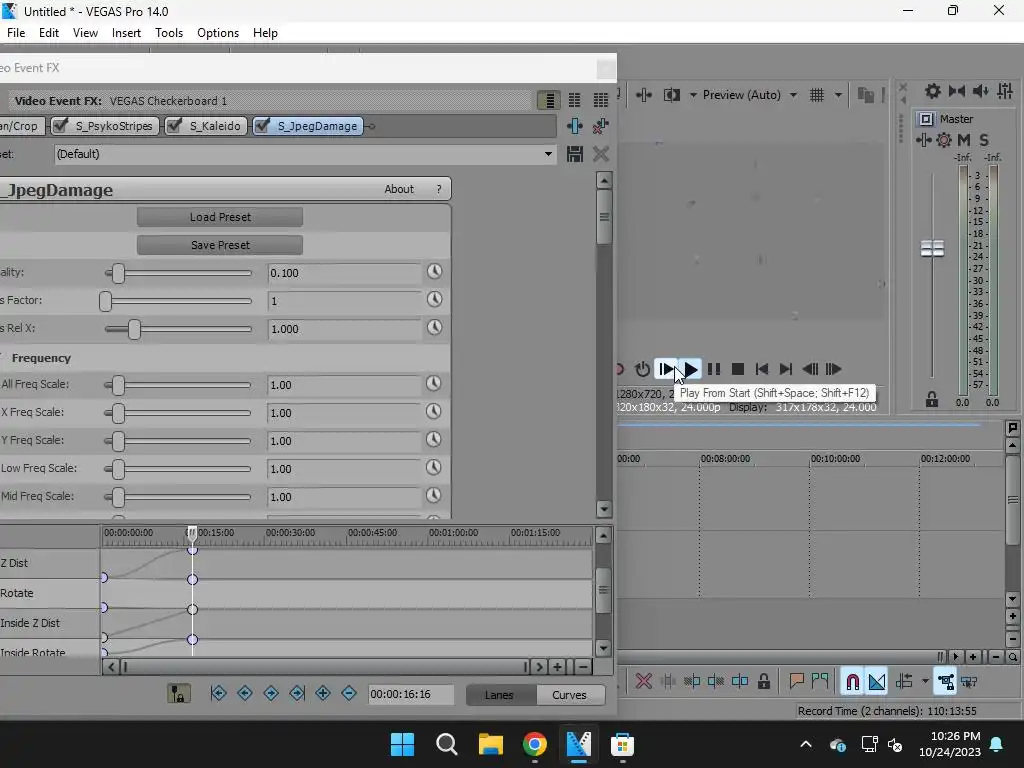
Task: Open the plug-in chain editor icon
Action: 575,126
